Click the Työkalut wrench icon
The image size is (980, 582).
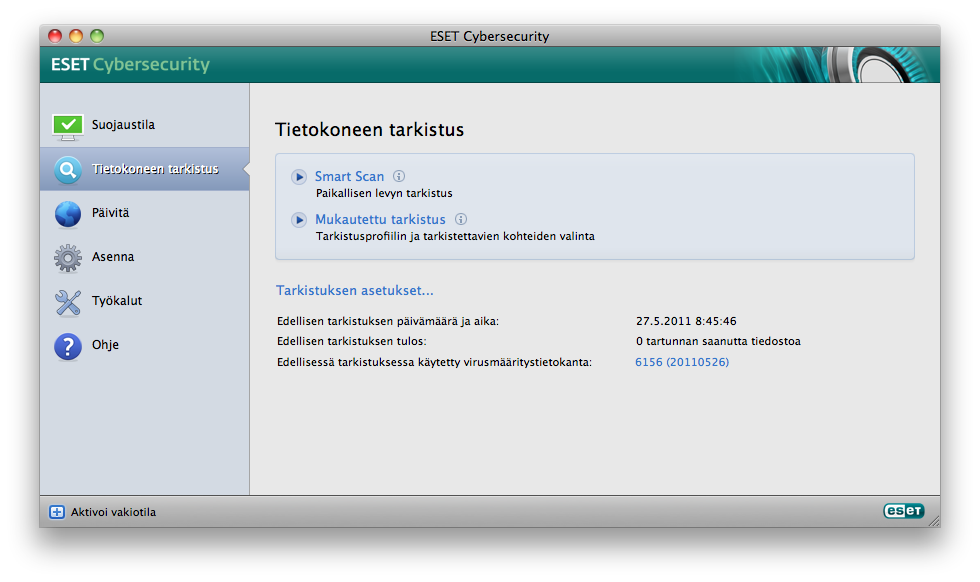click(x=68, y=302)
